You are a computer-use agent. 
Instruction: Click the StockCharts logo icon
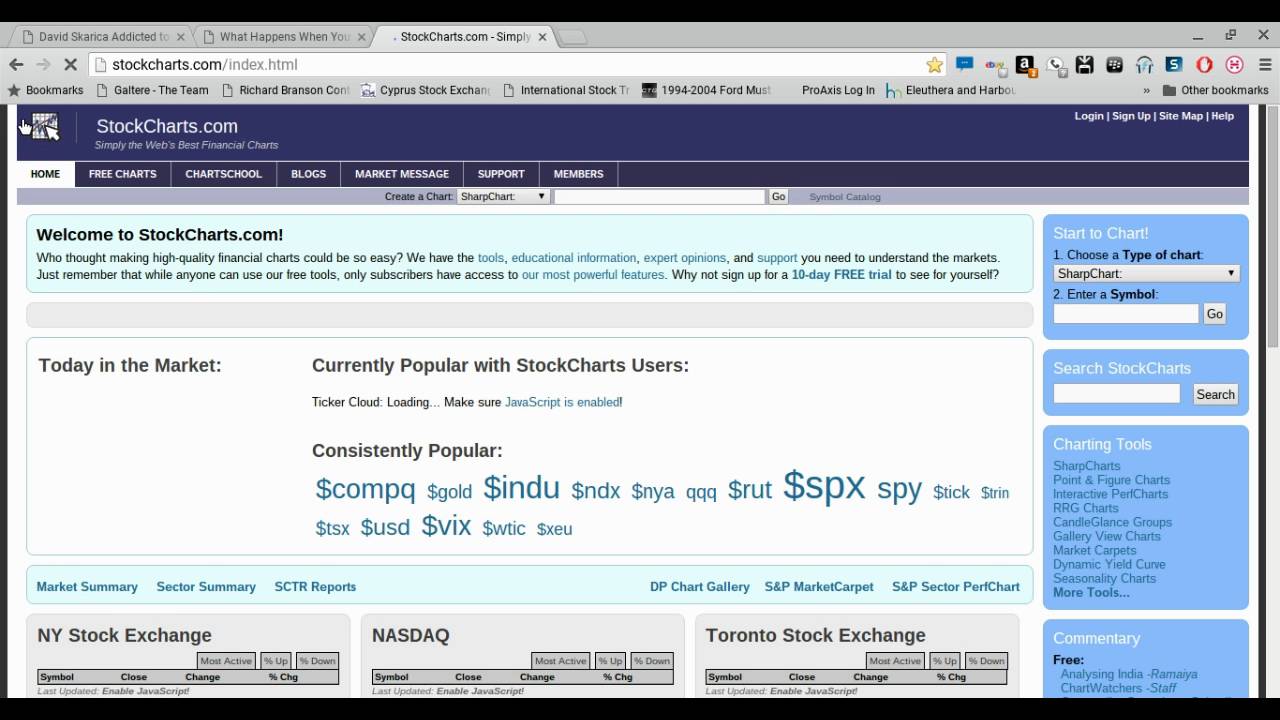tap(45, 127)
